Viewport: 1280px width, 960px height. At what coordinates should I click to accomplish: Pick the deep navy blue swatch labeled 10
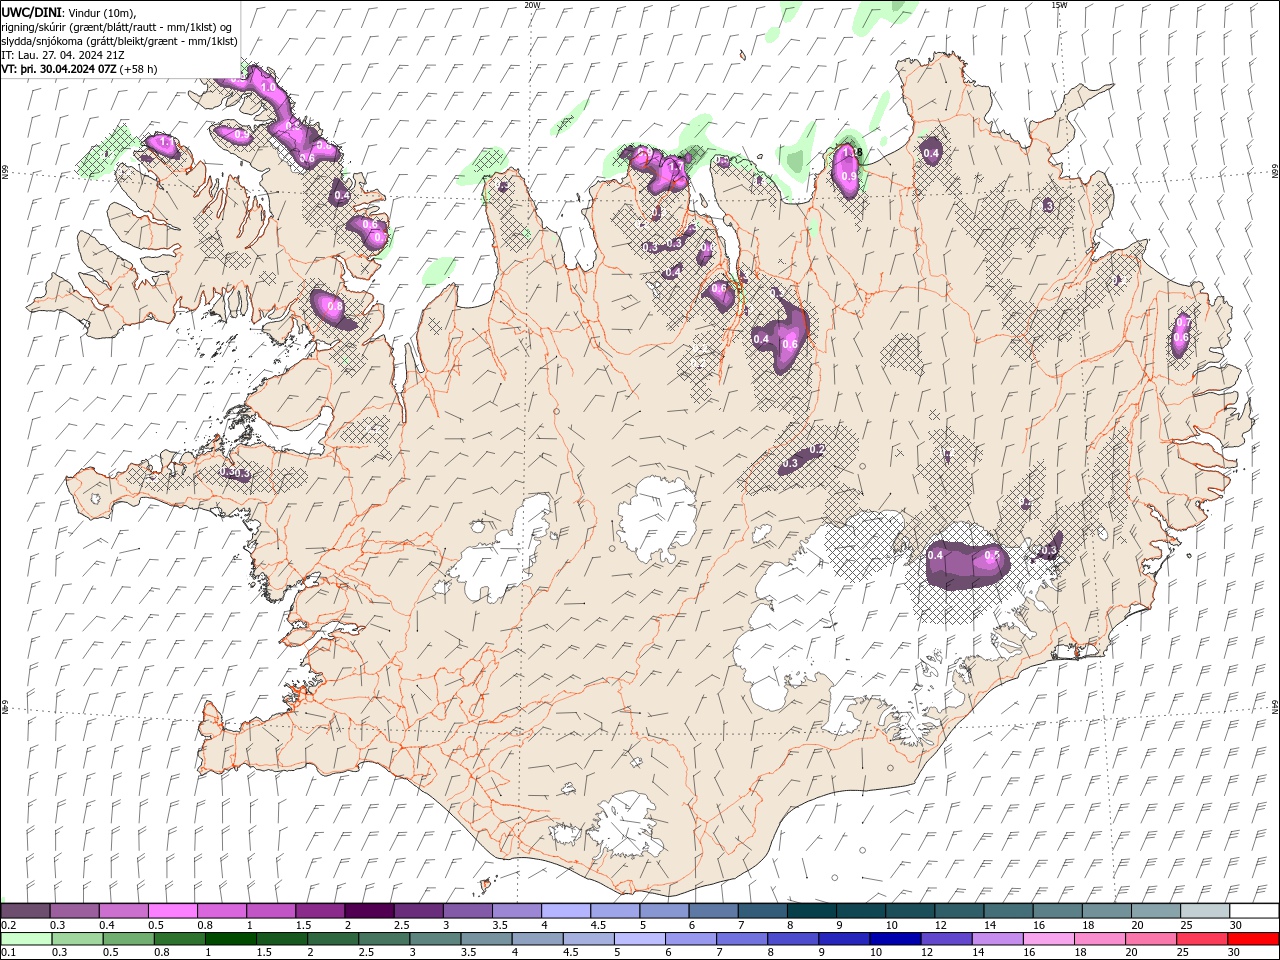click(895, 939)
